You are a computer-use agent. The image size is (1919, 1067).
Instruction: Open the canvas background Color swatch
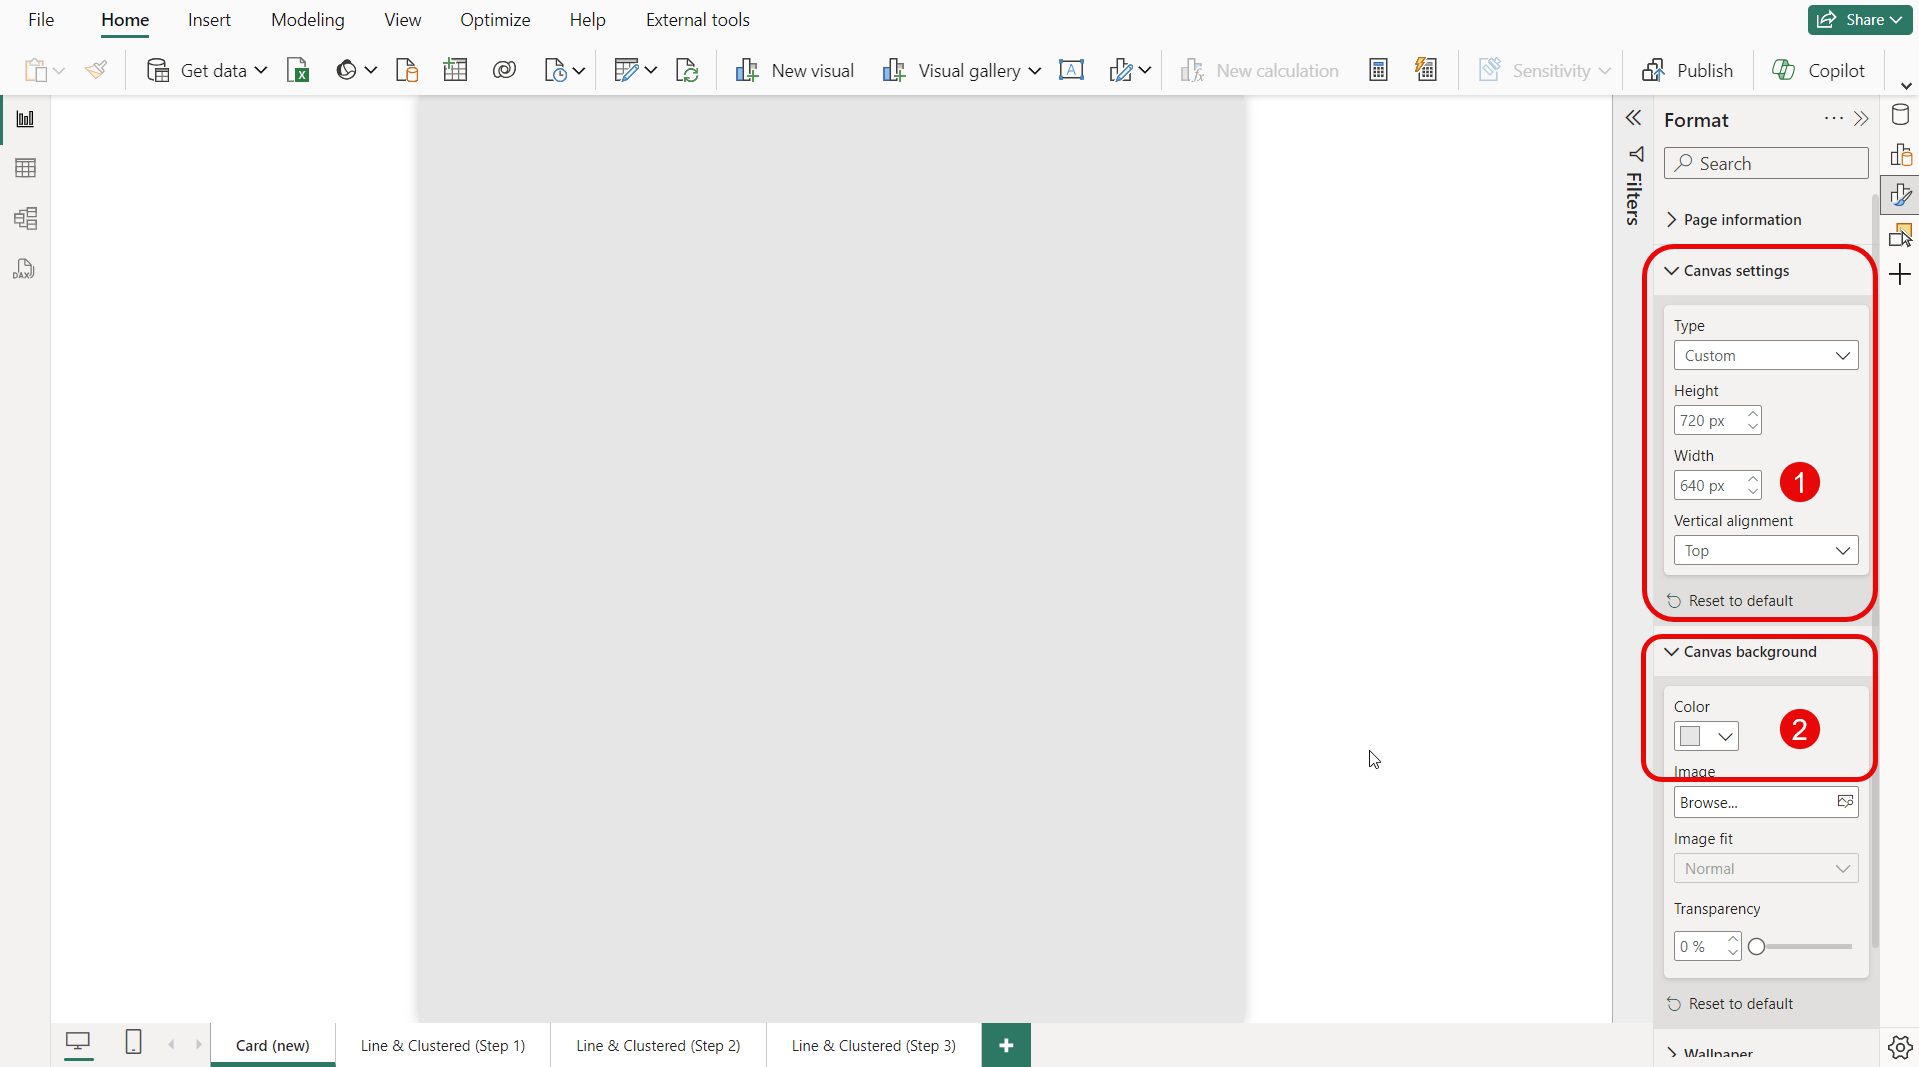click(1706, 737)
